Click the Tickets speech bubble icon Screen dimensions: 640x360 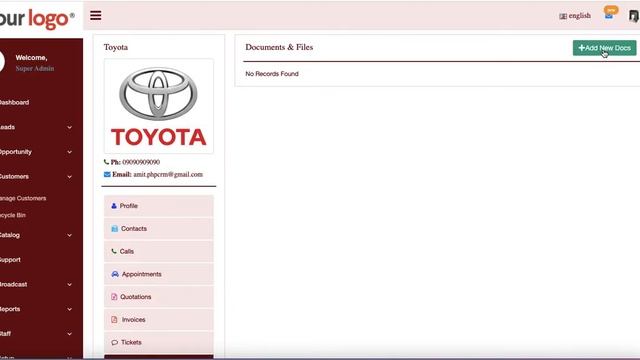[x=115, y=342]
